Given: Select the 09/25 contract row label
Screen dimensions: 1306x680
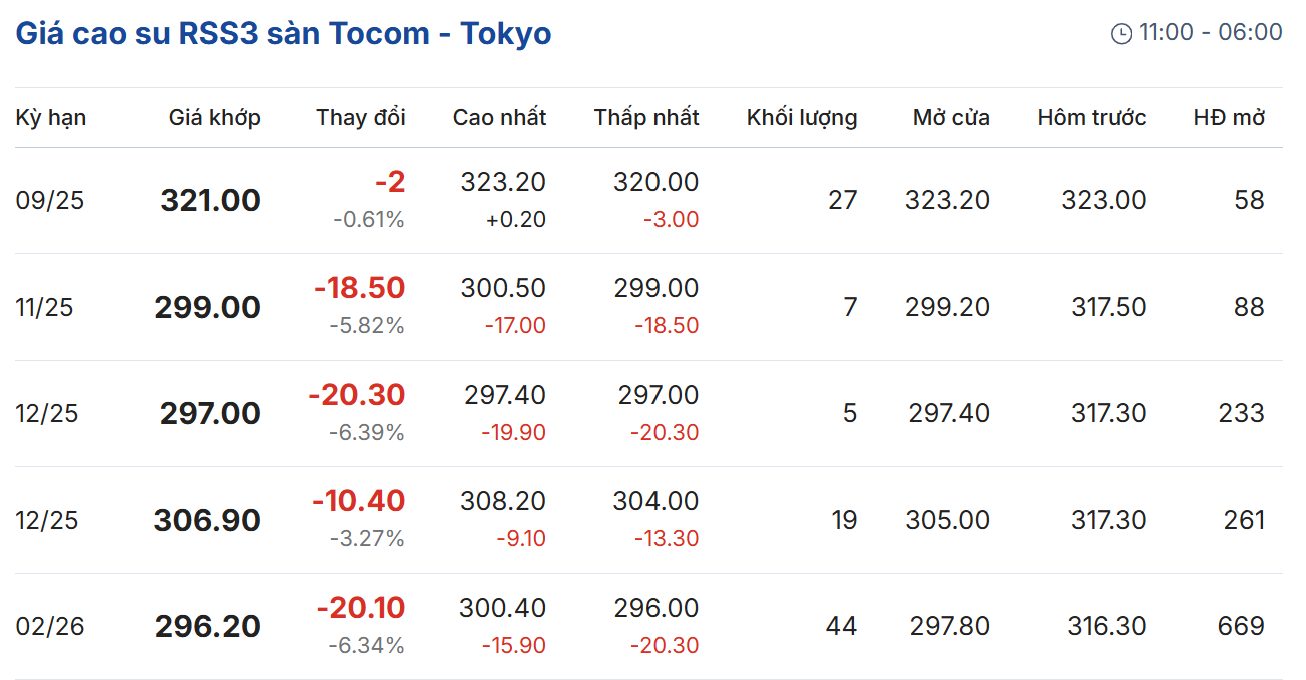Looking at the screenshot, I should tap(50, 200).
